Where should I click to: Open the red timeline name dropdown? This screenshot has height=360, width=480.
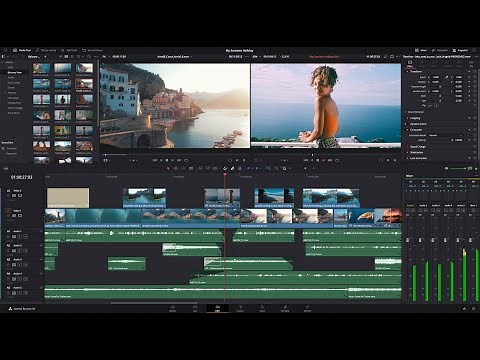point(325,57)
